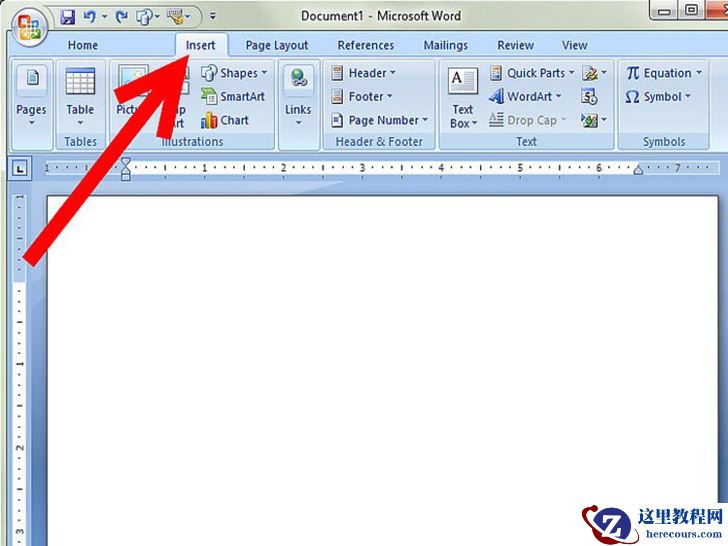728x546 pixels.
Task: Open the Symbol dropdown
Action: tap(658, 97)
